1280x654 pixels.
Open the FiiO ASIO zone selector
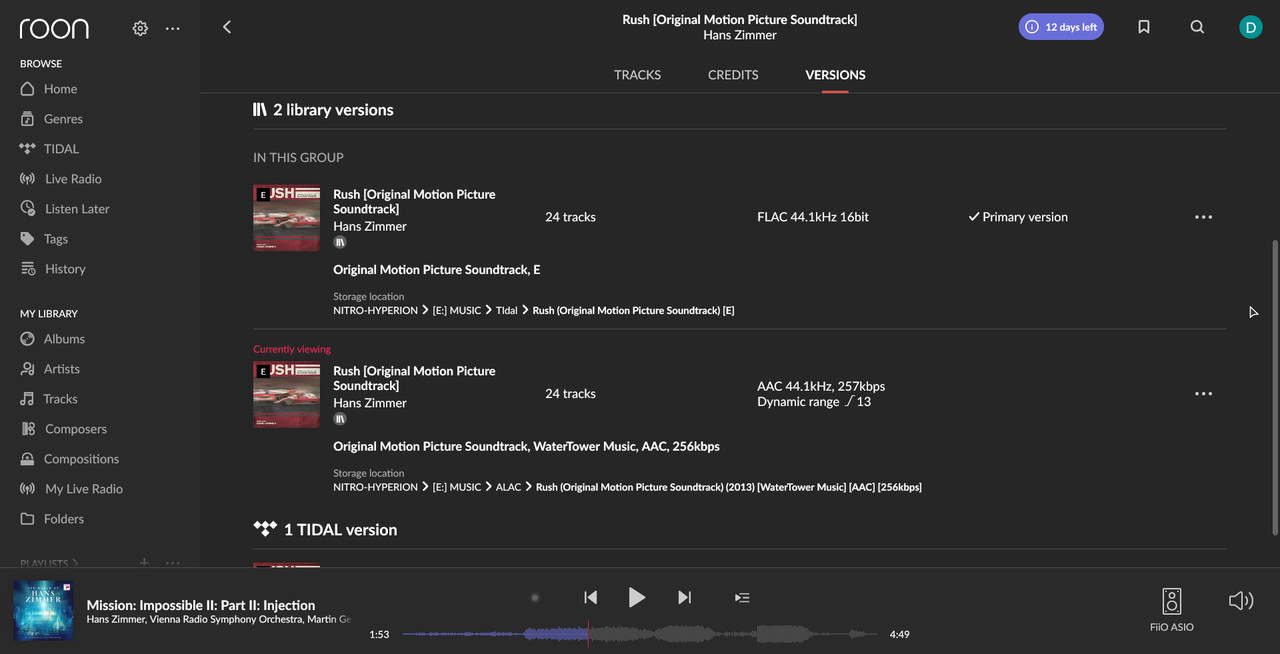[x=1171, y=610]
